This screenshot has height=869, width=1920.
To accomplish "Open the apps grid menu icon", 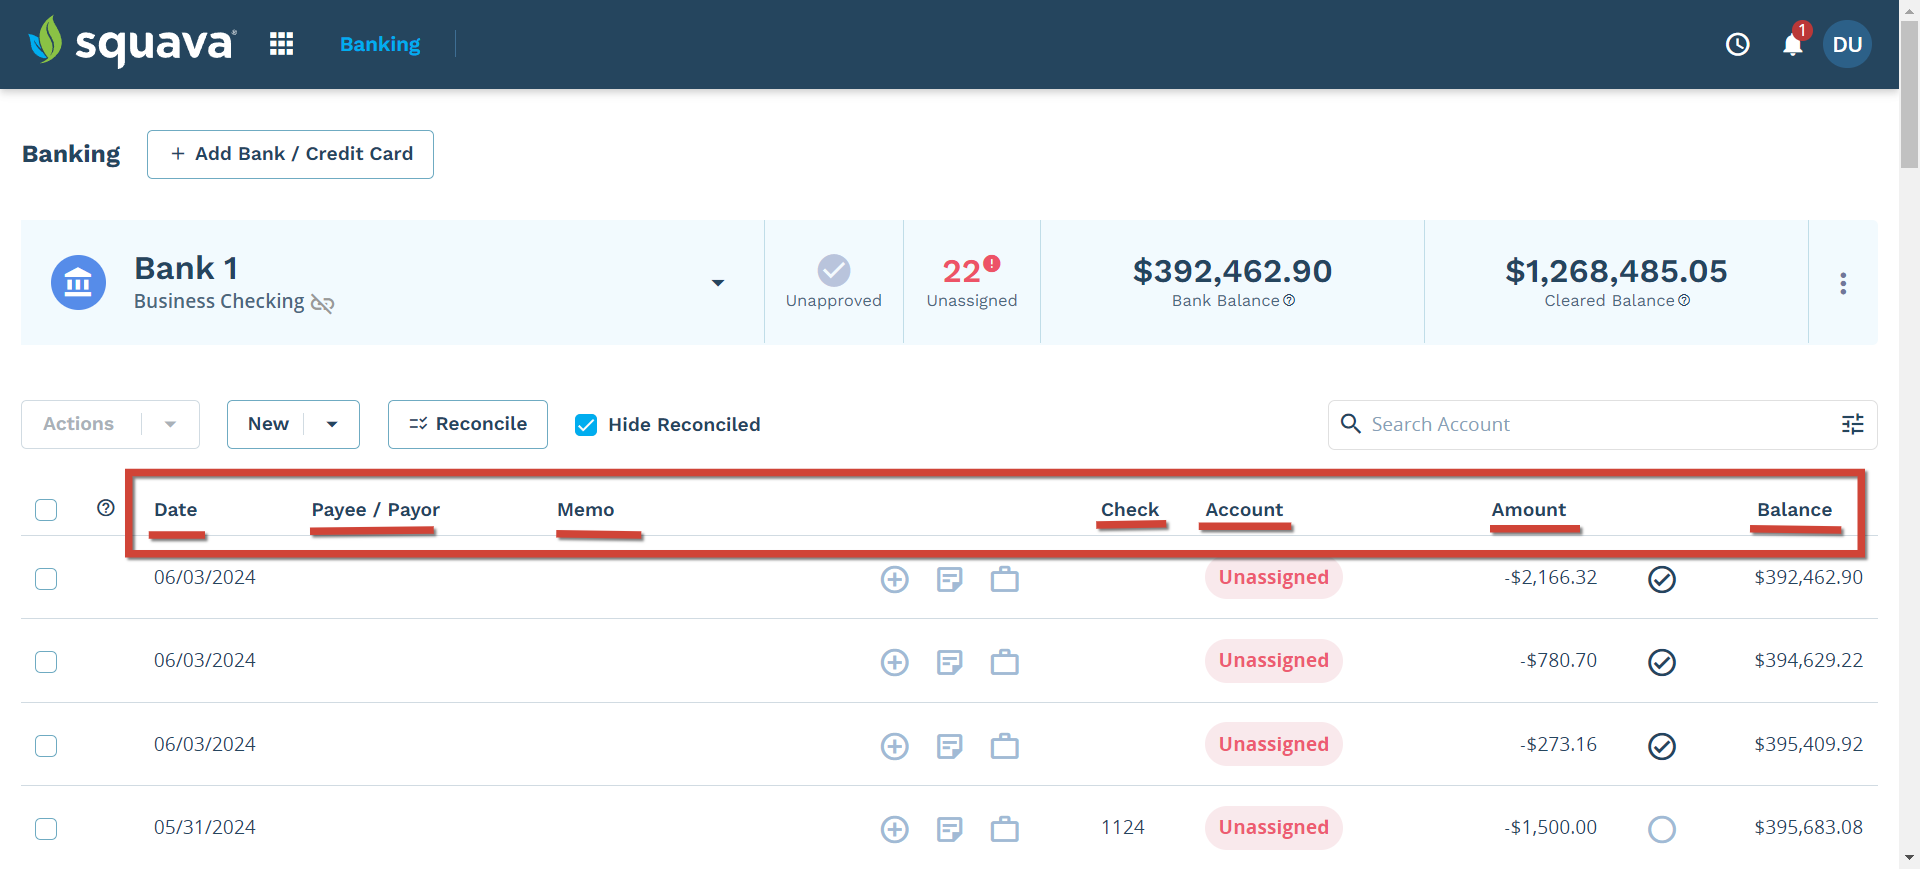I will (281, 44).
